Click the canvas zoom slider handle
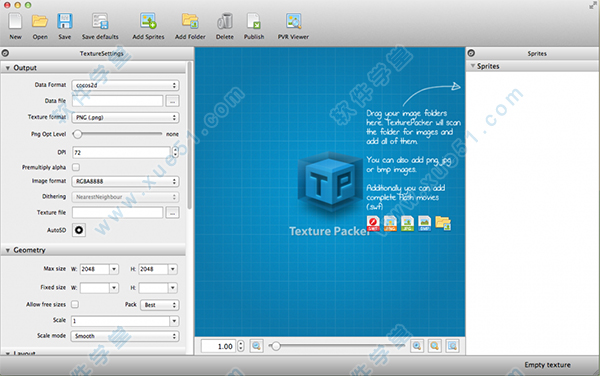The width and height of the screenshot is (600, 376). point(276,346)
